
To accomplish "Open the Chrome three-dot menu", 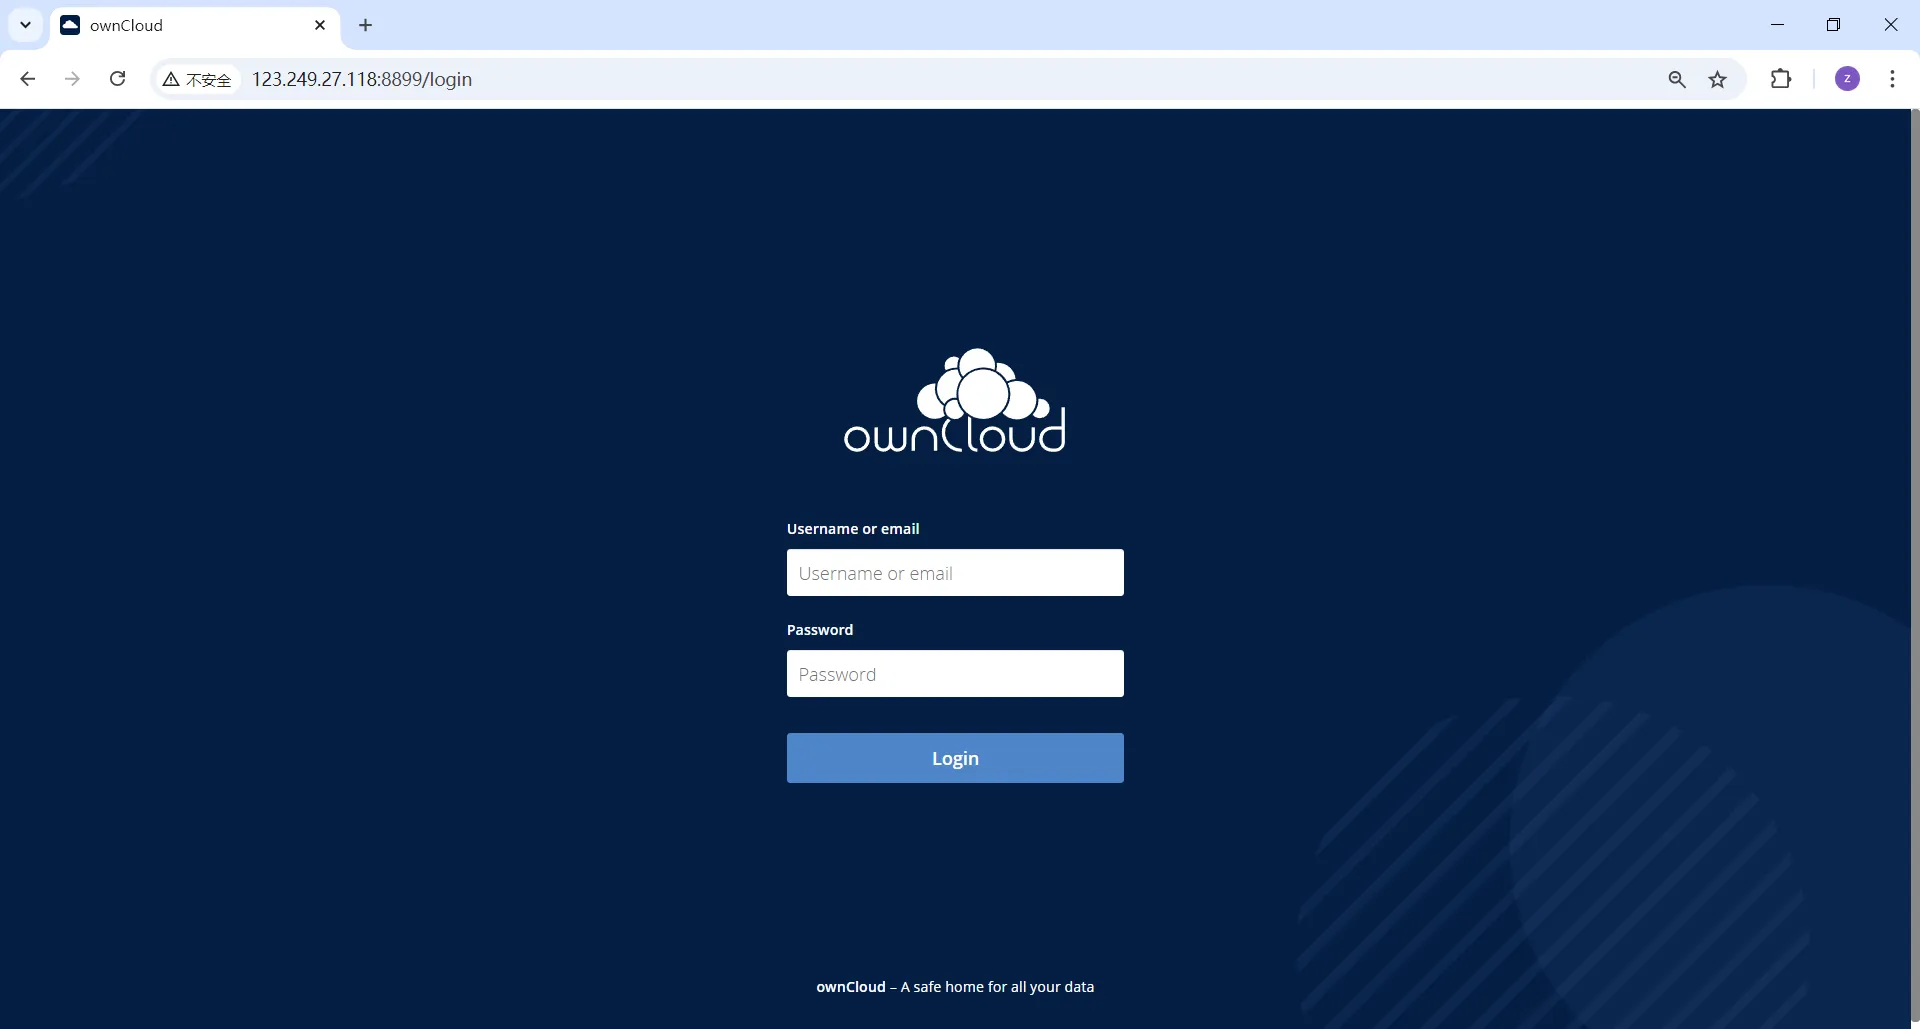I will [1892, 79].
